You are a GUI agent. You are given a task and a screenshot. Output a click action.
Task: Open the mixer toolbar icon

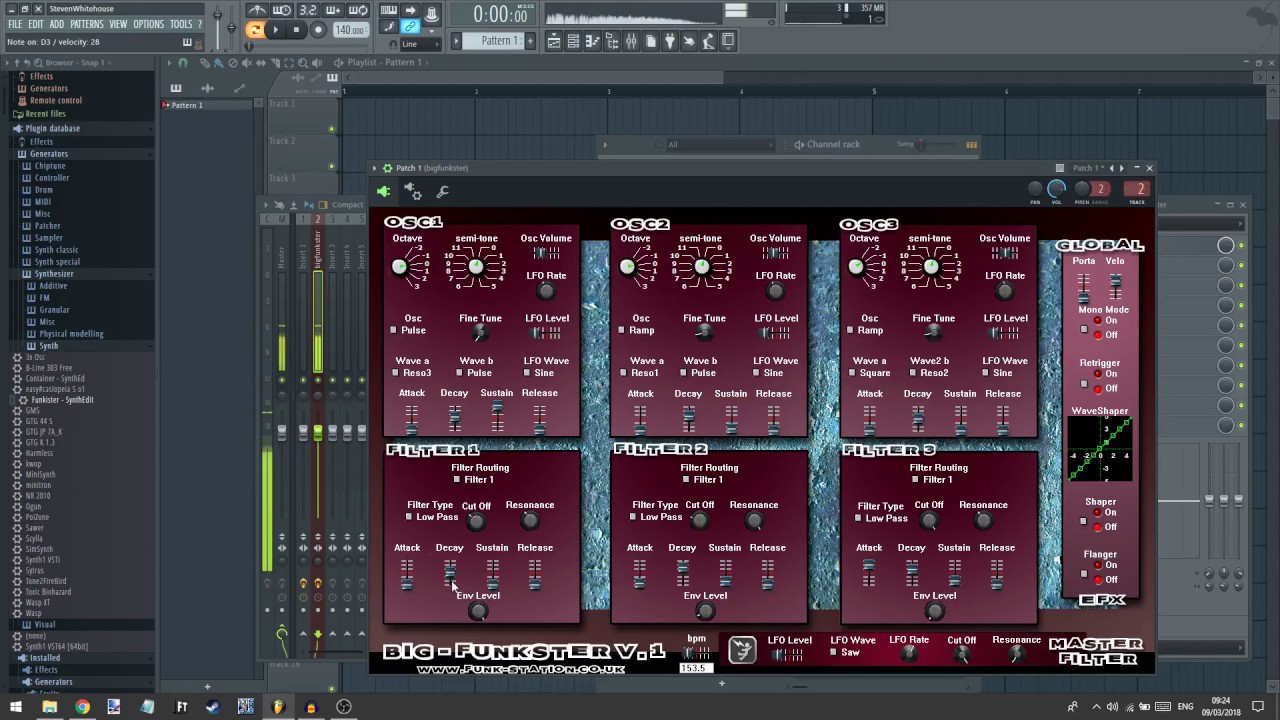(631, 41)
